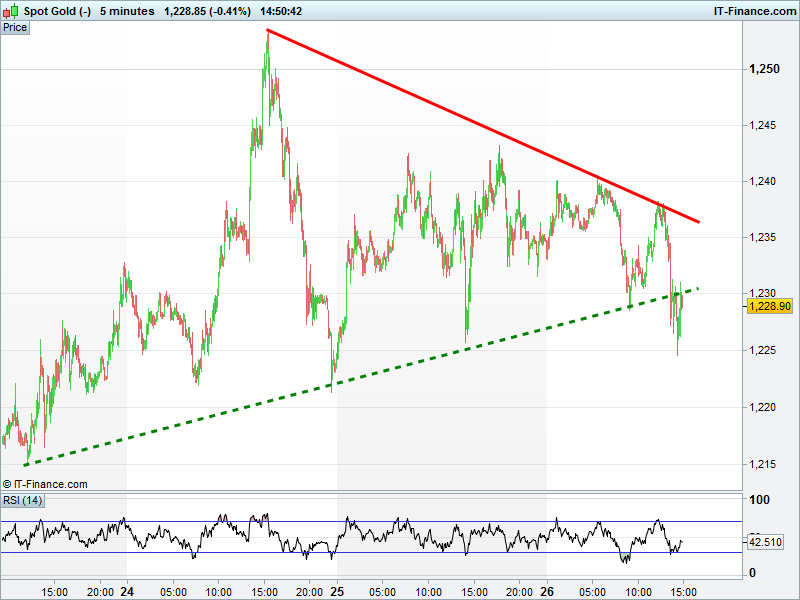This screenshot has height=600, width=800.
Task: Click the © IT-Finance.com copyright text
Action: [46, 484]
